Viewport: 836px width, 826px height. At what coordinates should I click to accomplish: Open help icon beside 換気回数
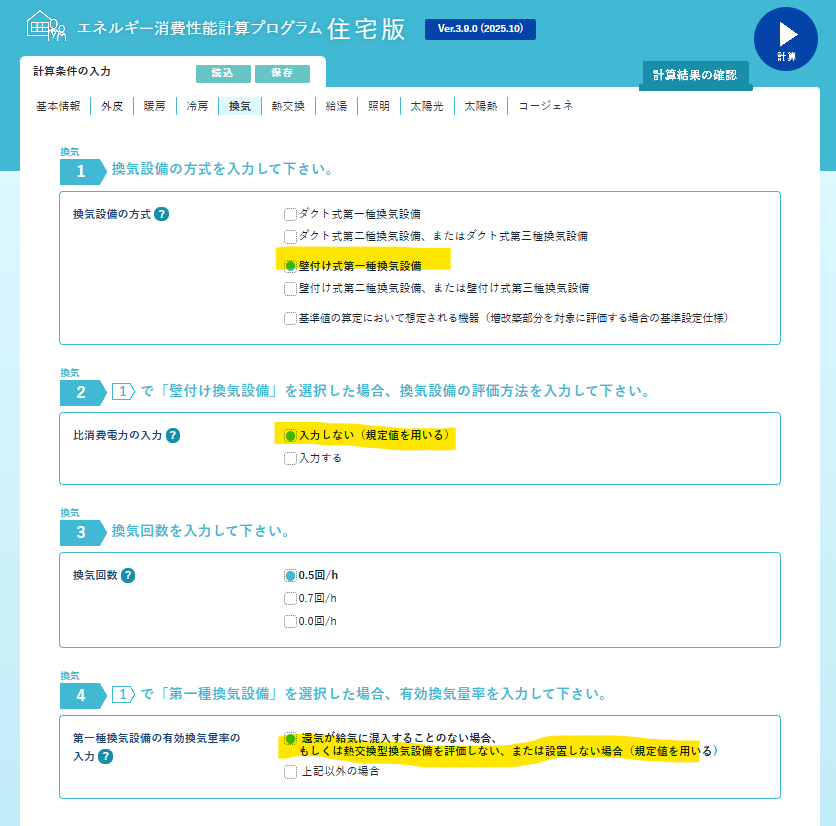pyautogui.click(x=128, y=575)
